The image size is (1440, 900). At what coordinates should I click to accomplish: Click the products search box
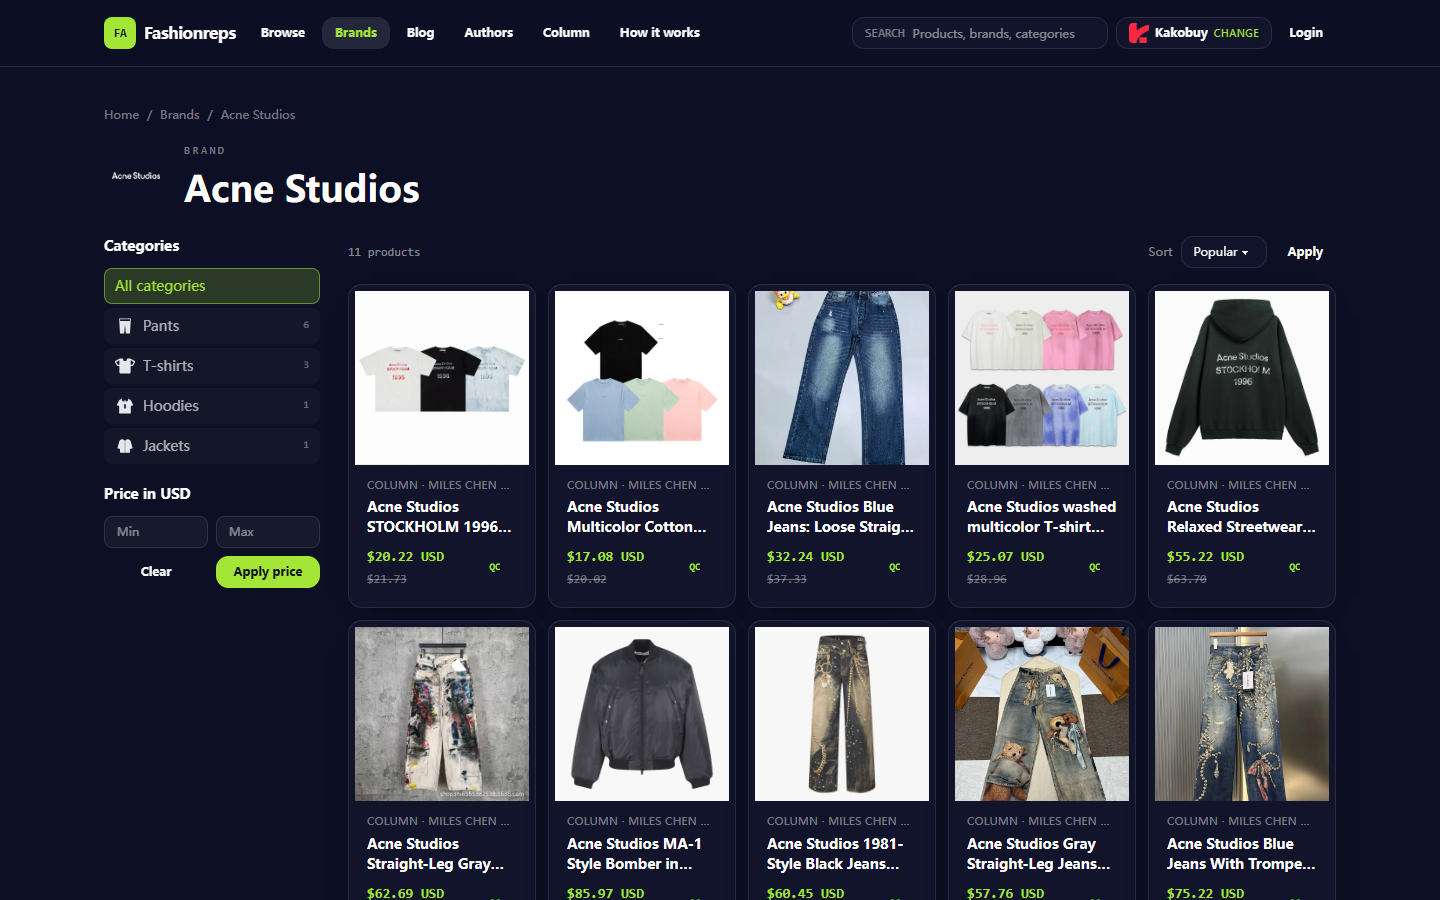click(980, 33)
